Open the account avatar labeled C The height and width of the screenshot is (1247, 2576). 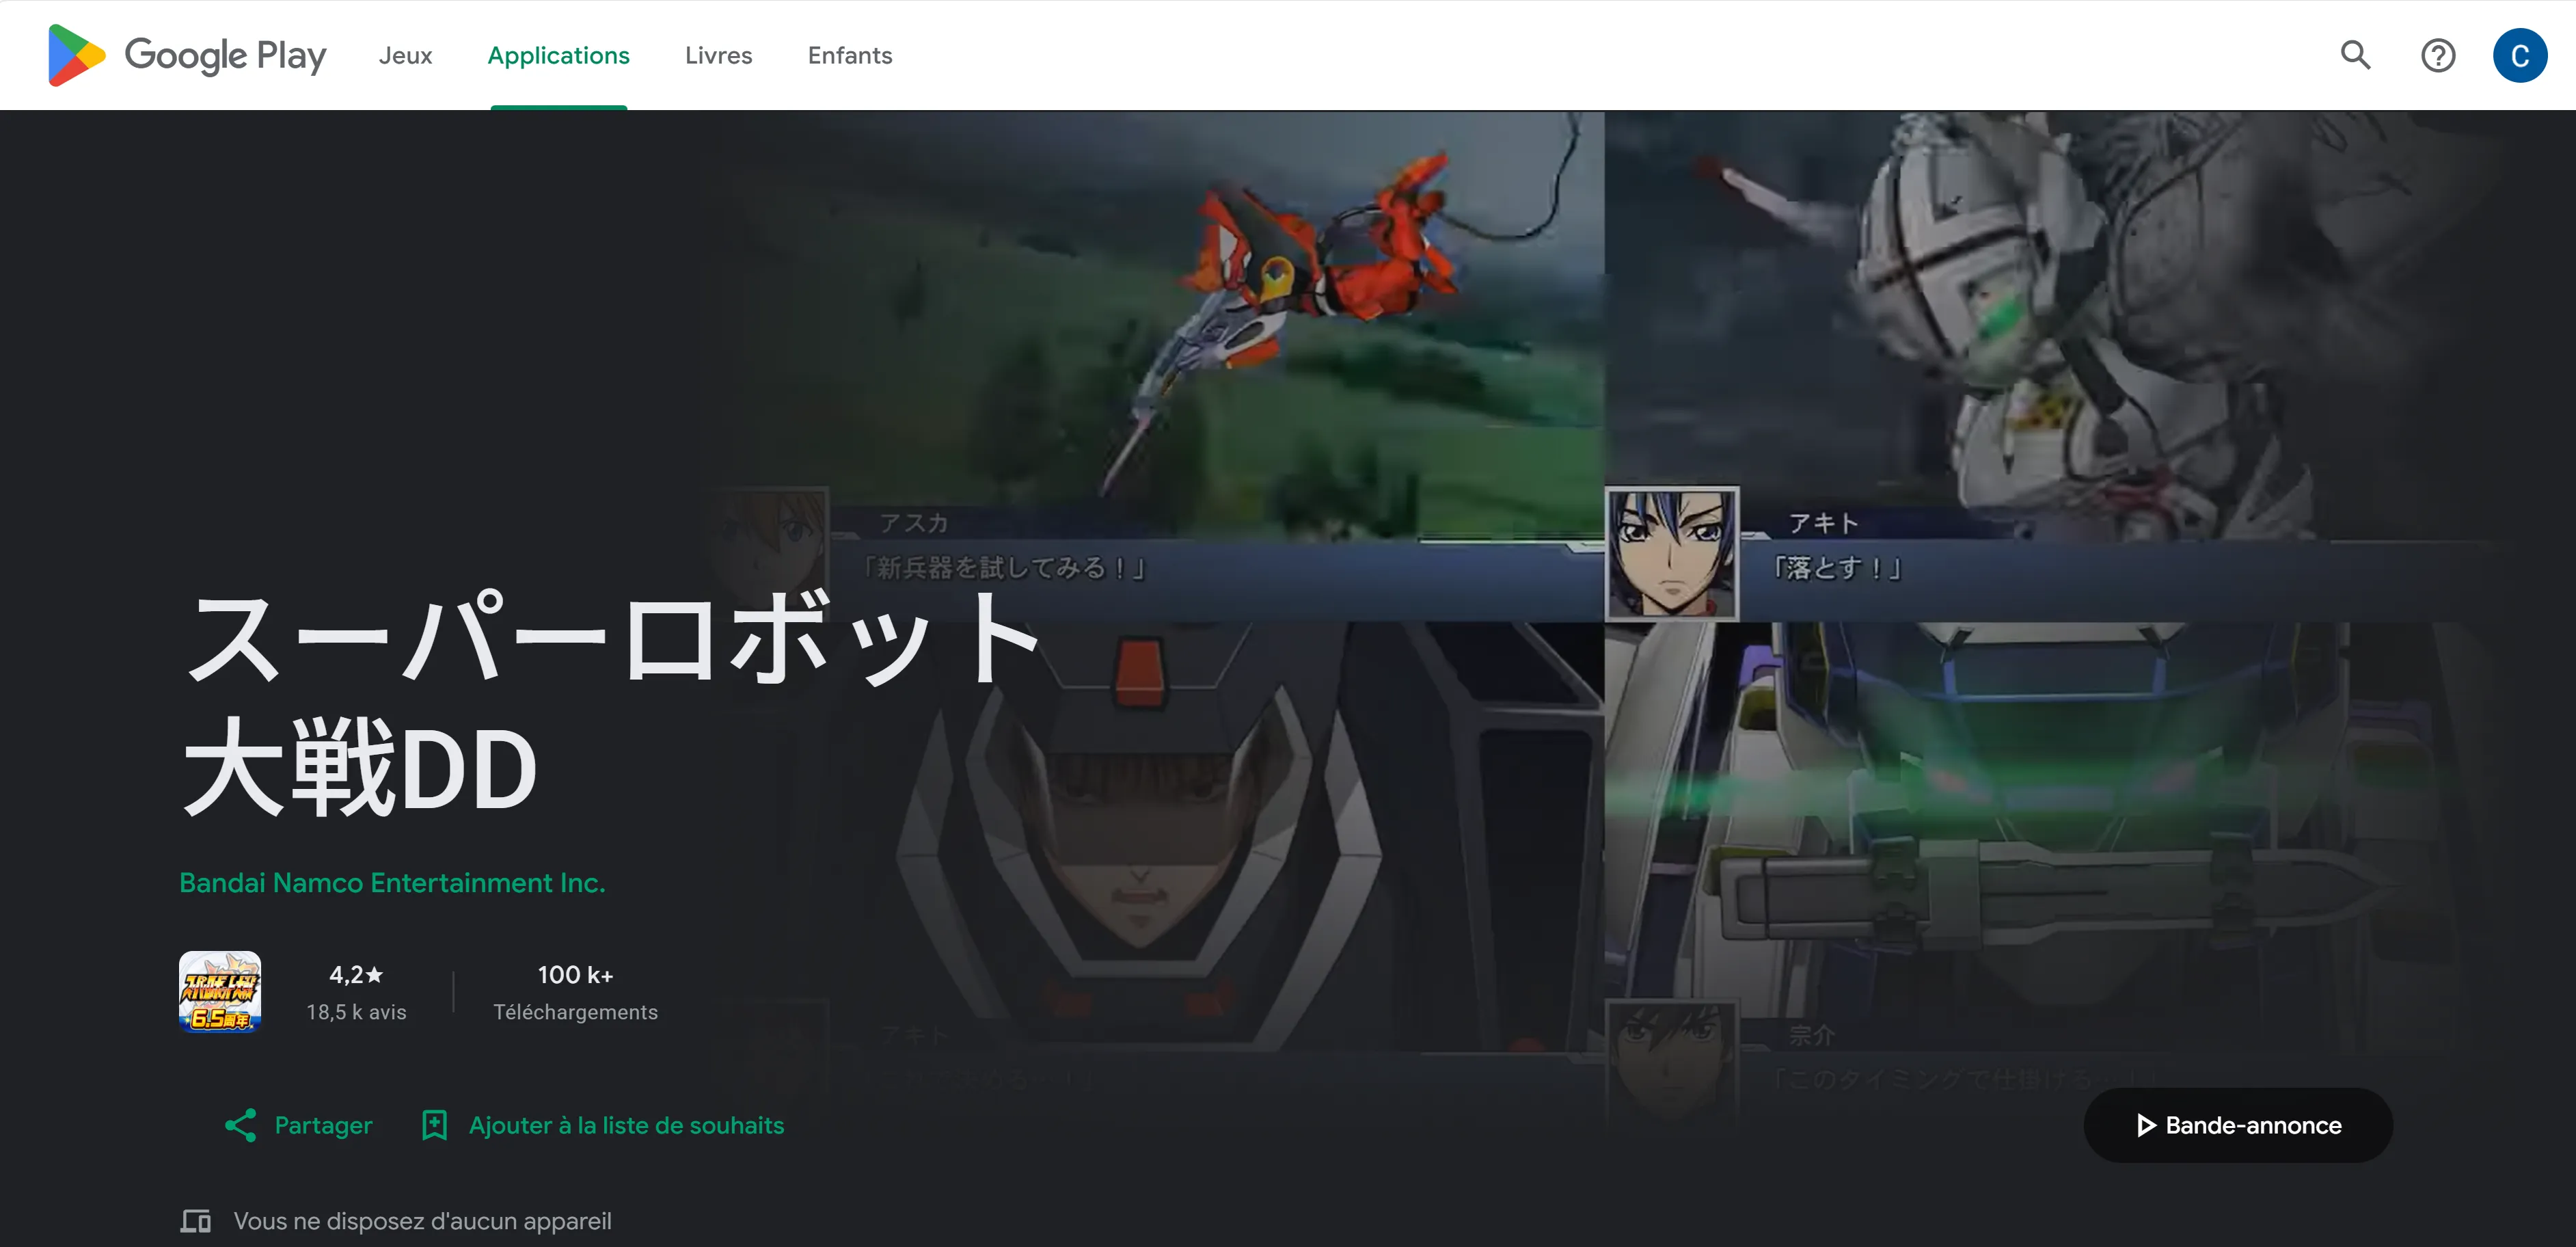pos(2519,55)
